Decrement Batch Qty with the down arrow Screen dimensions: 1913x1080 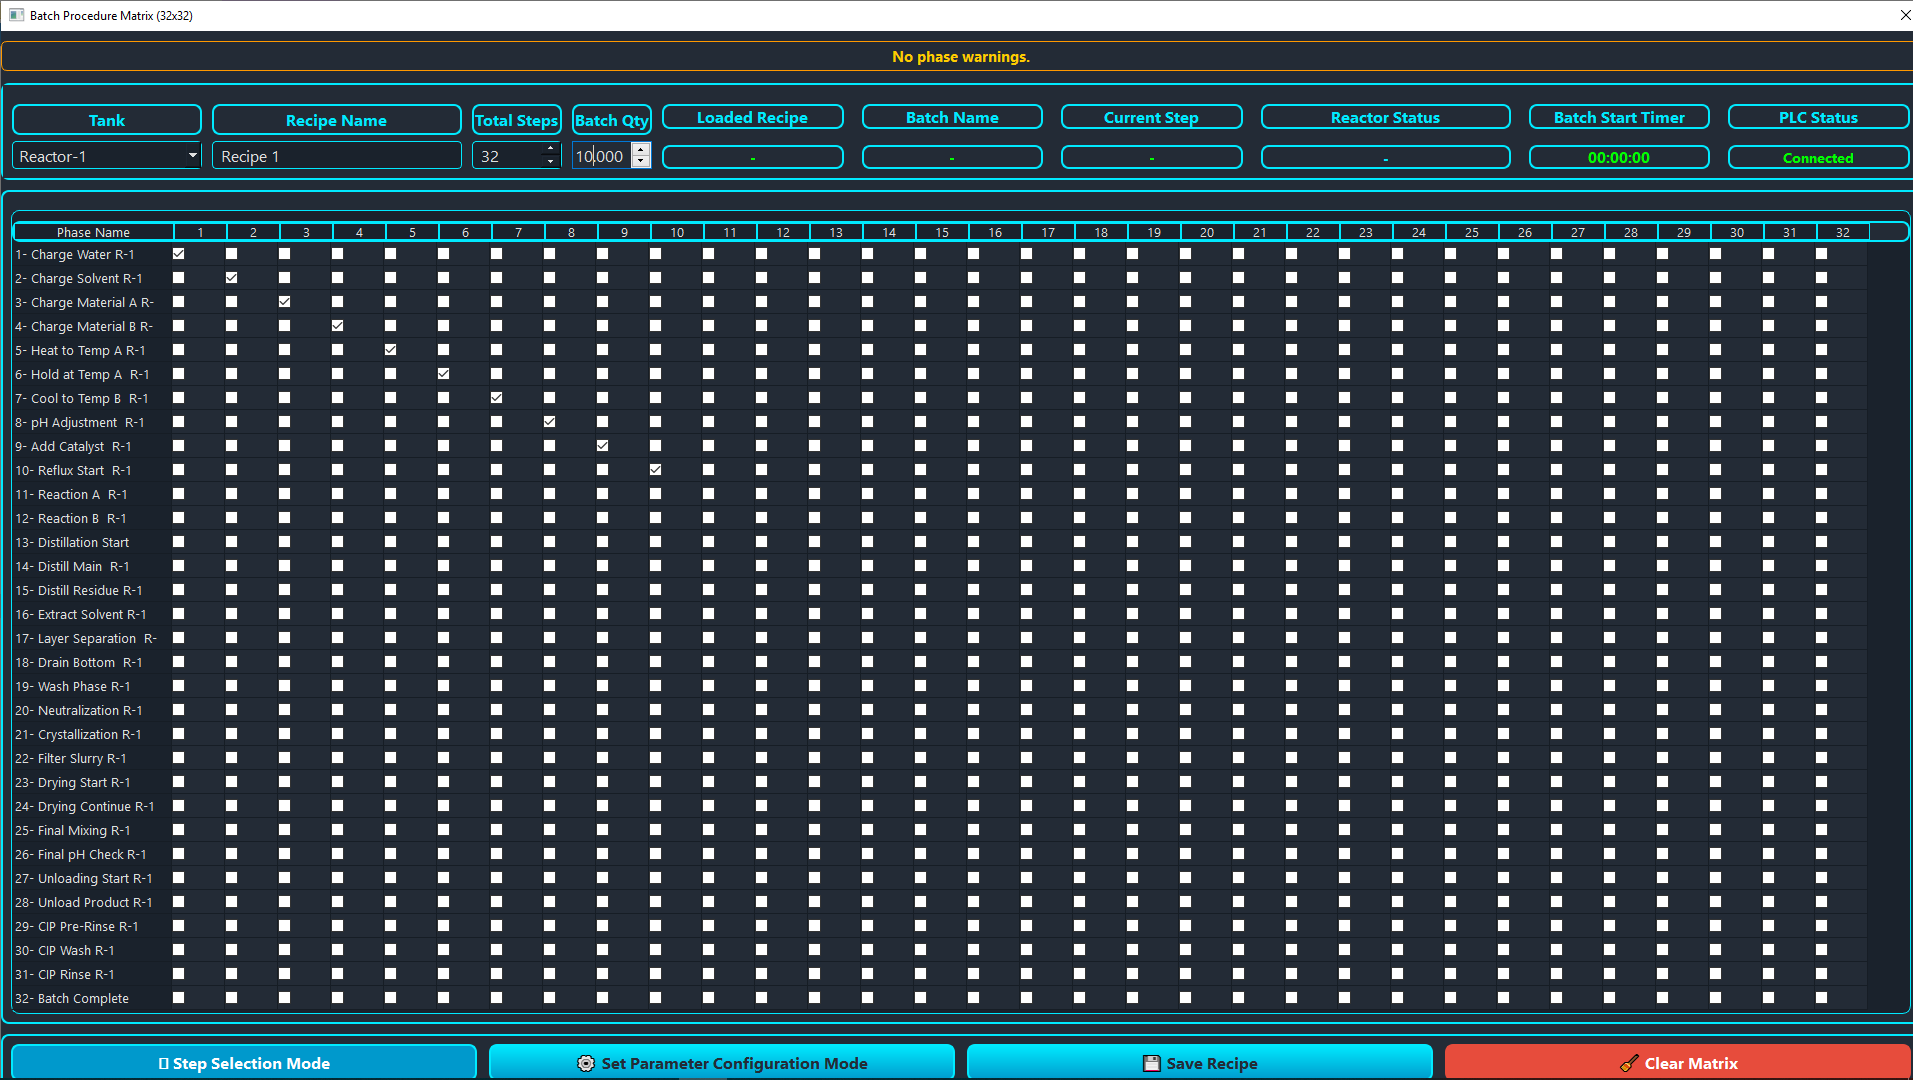click(x=641, y=162)
